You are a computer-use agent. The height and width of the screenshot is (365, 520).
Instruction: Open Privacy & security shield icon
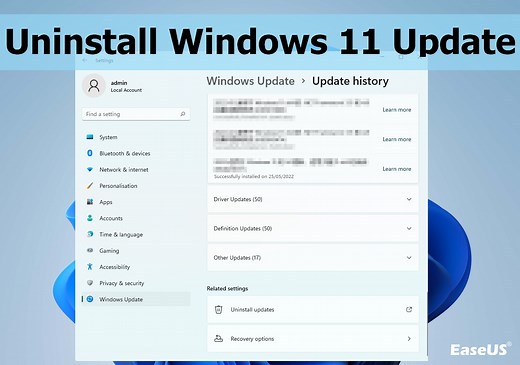(x=90, y=283)
